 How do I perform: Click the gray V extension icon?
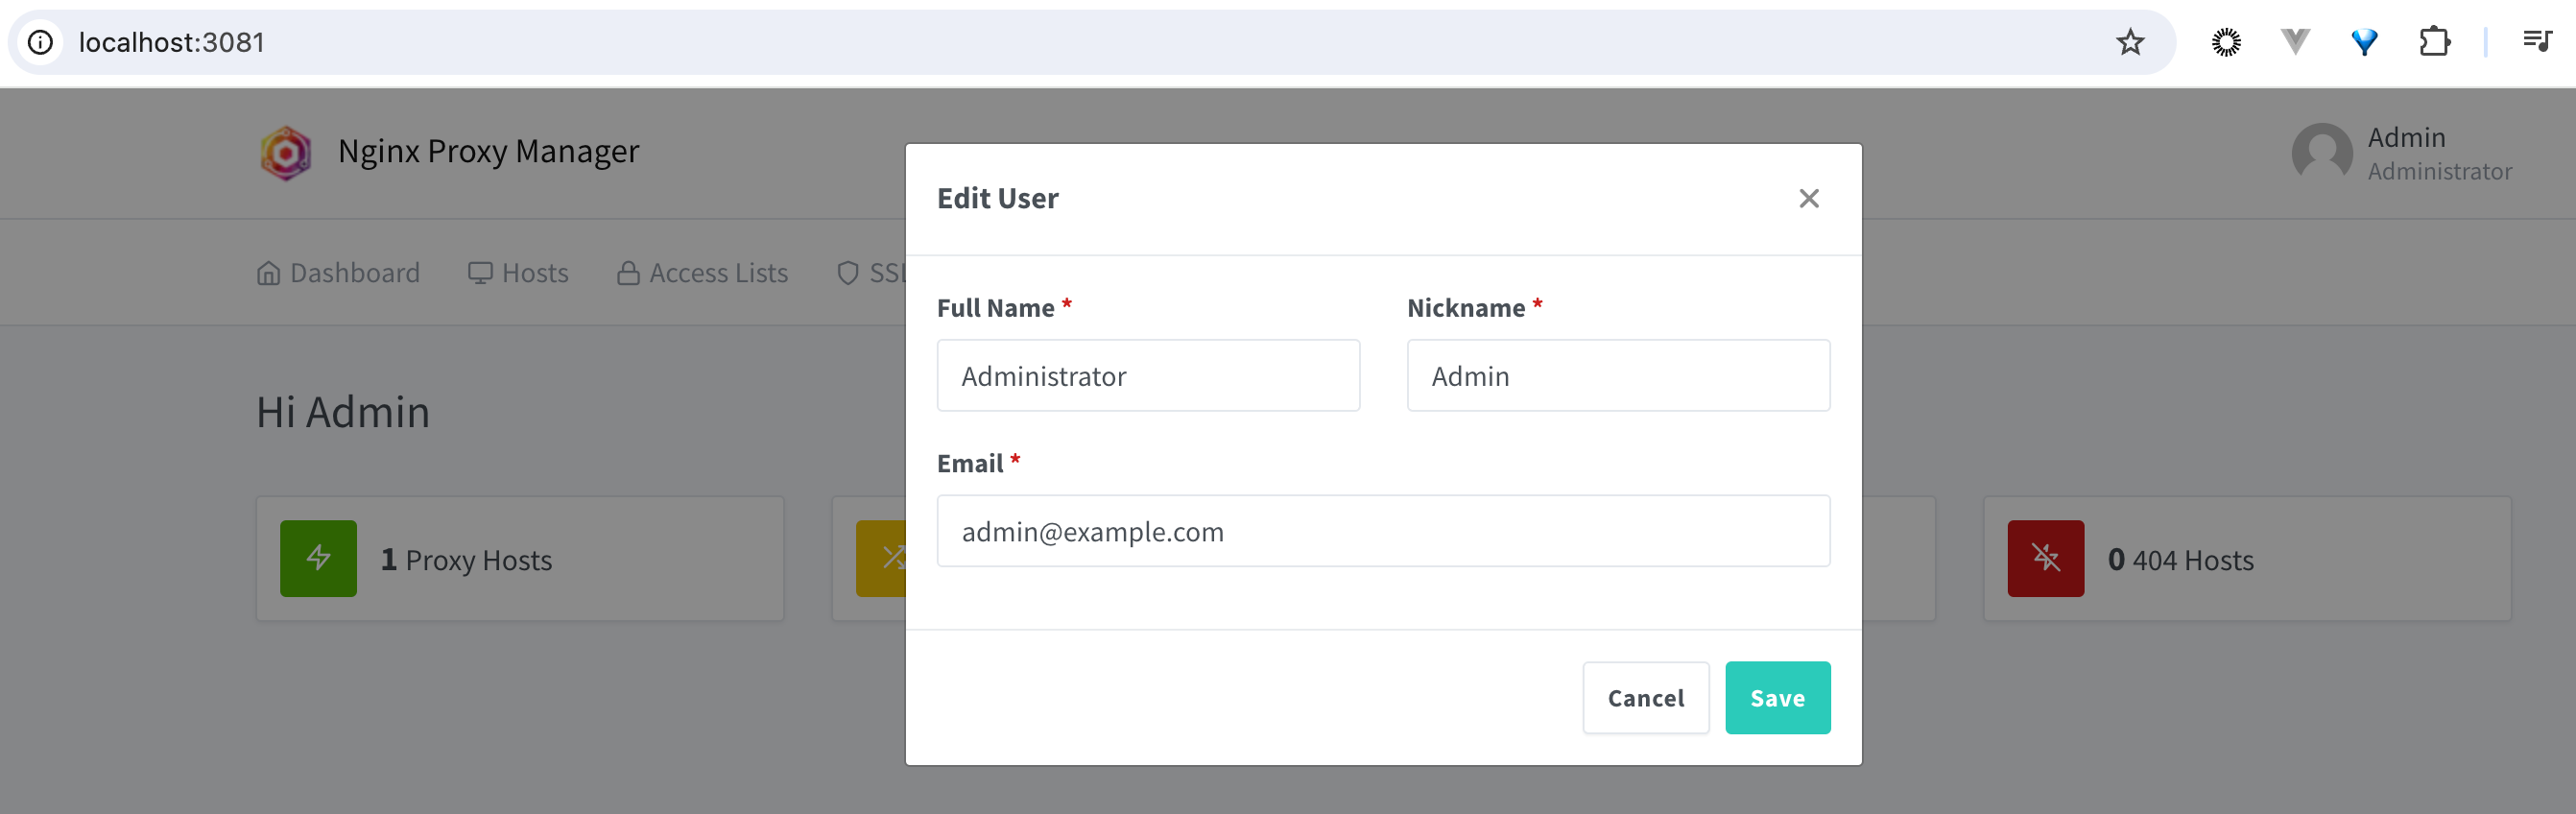click(x=2295, y=42)
